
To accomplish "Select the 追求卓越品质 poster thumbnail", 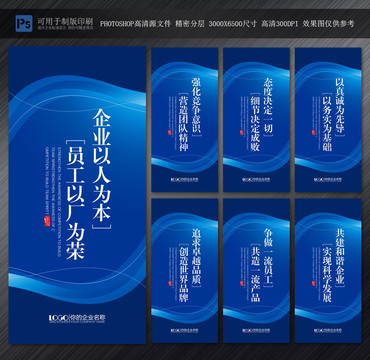I will [185, 271].
